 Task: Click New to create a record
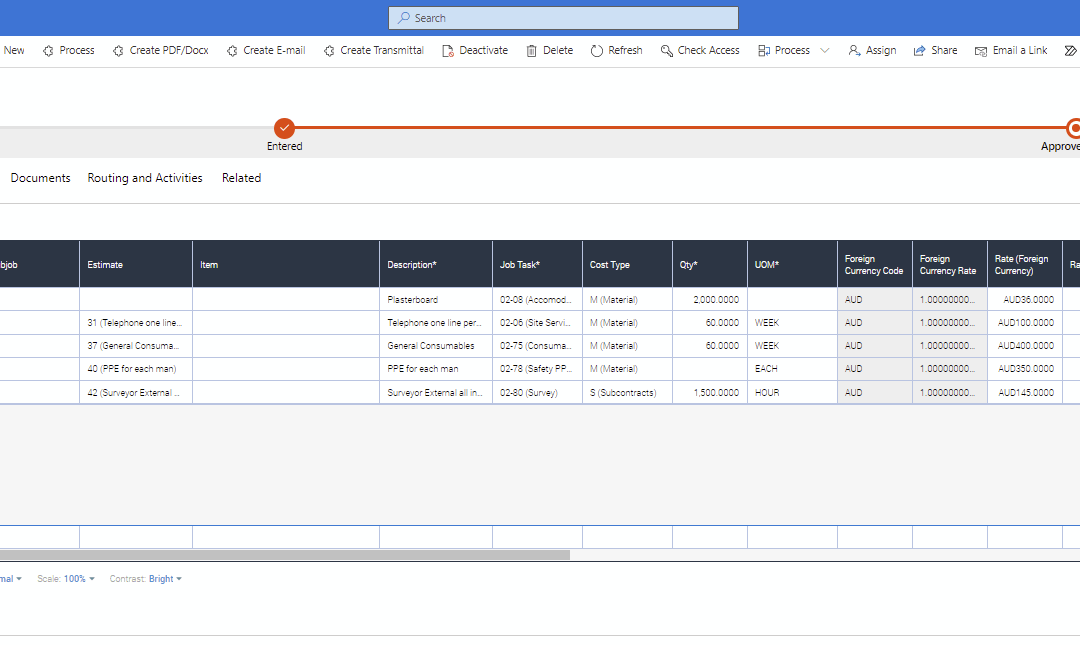13,50
